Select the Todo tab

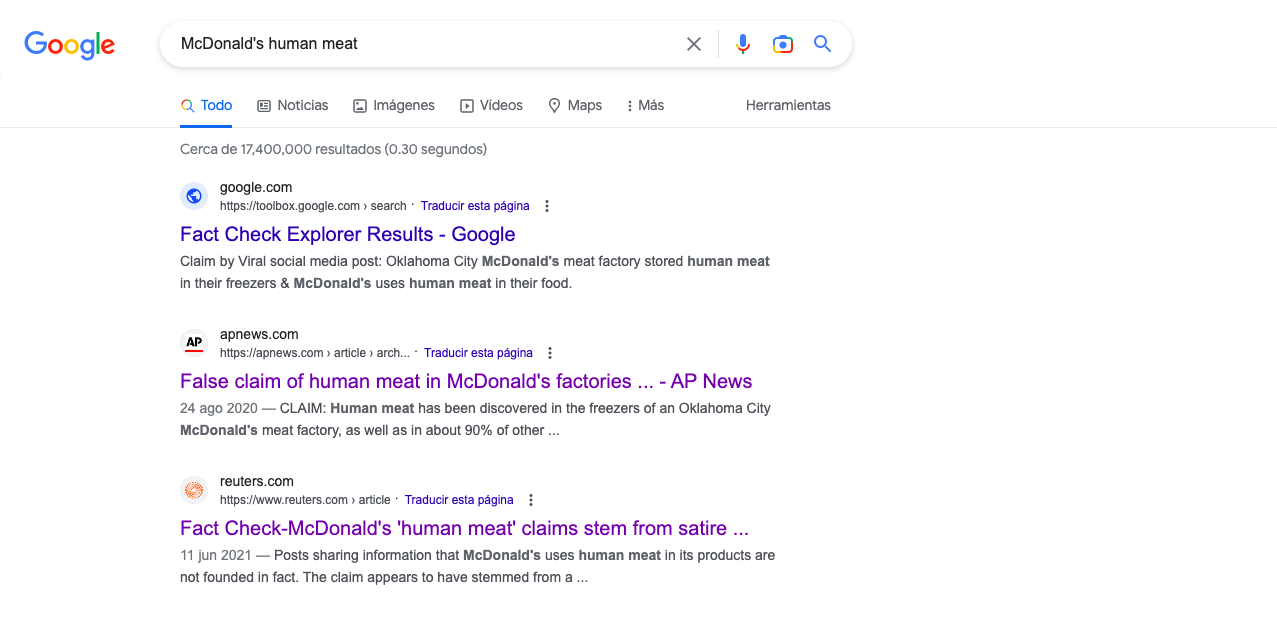[206, 105]
